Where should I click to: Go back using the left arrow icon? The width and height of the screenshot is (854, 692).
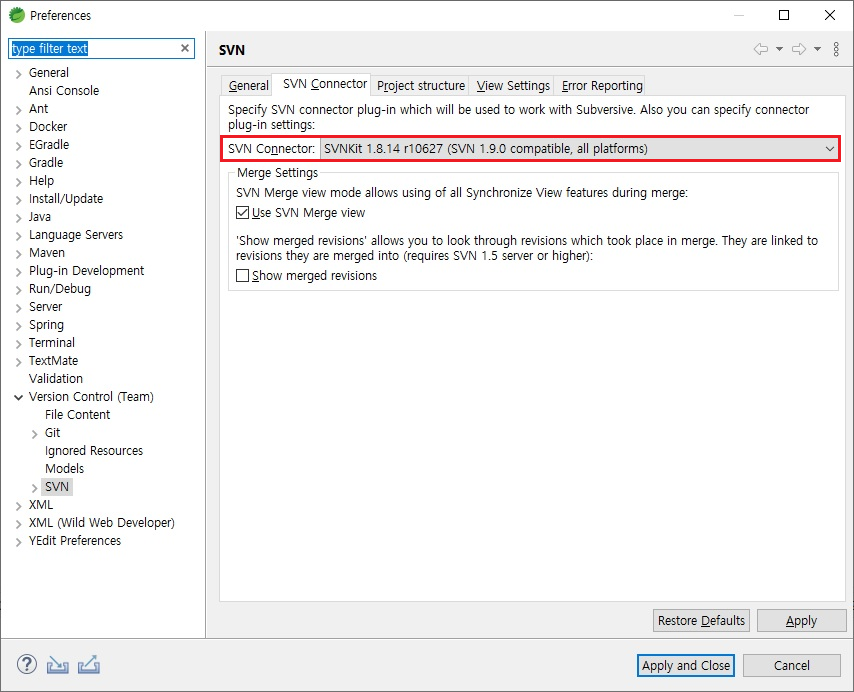click(x=761, y=50)
